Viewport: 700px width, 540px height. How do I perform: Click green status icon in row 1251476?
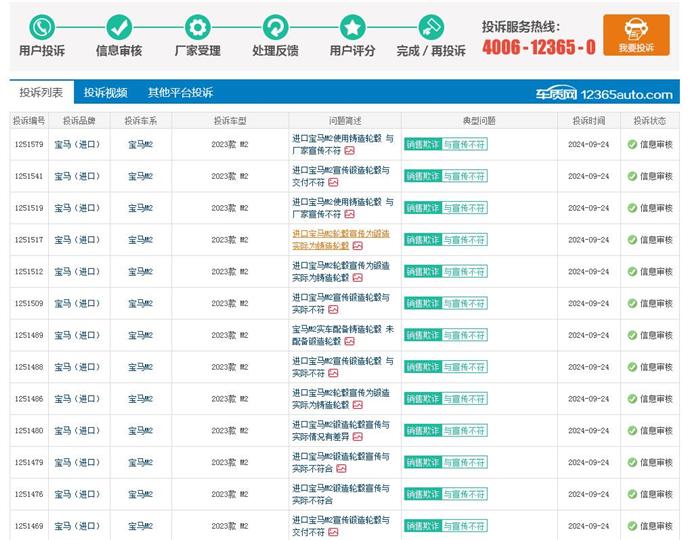[x=632, y=494]
